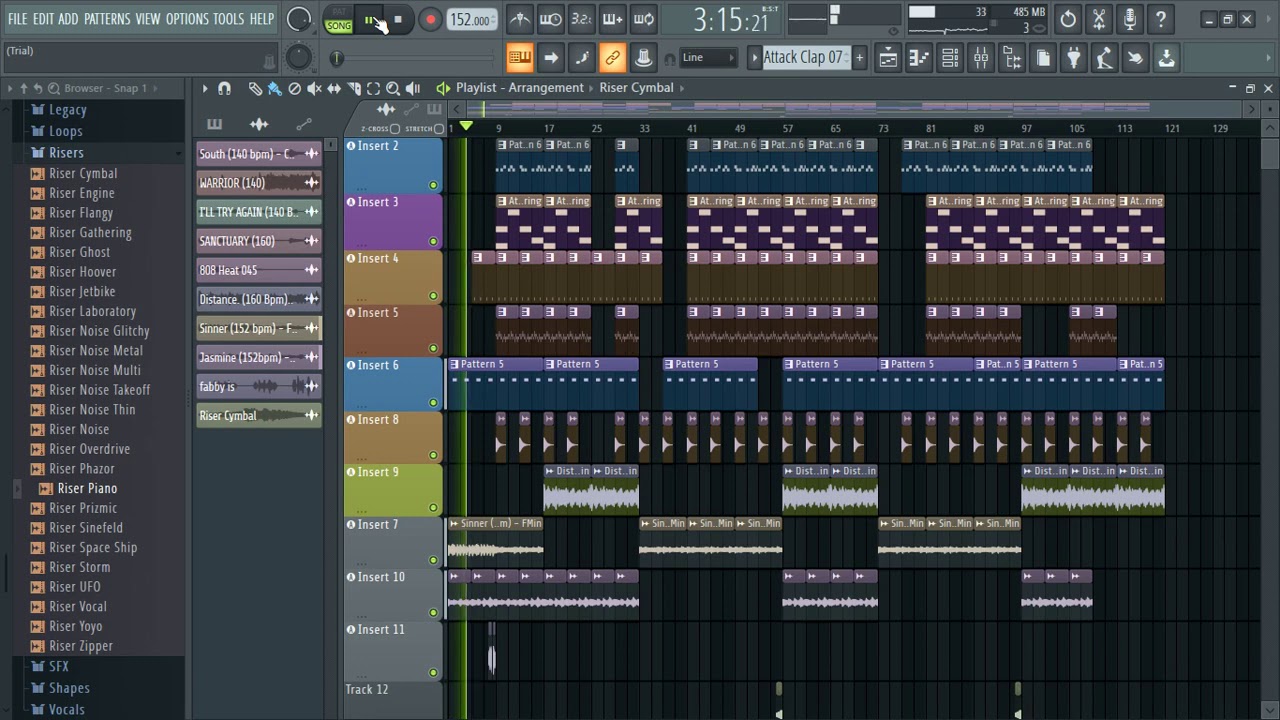Screen dimensions: 1280x720
Task: Open the EDIT menu
Action: (x=43, y=19)
